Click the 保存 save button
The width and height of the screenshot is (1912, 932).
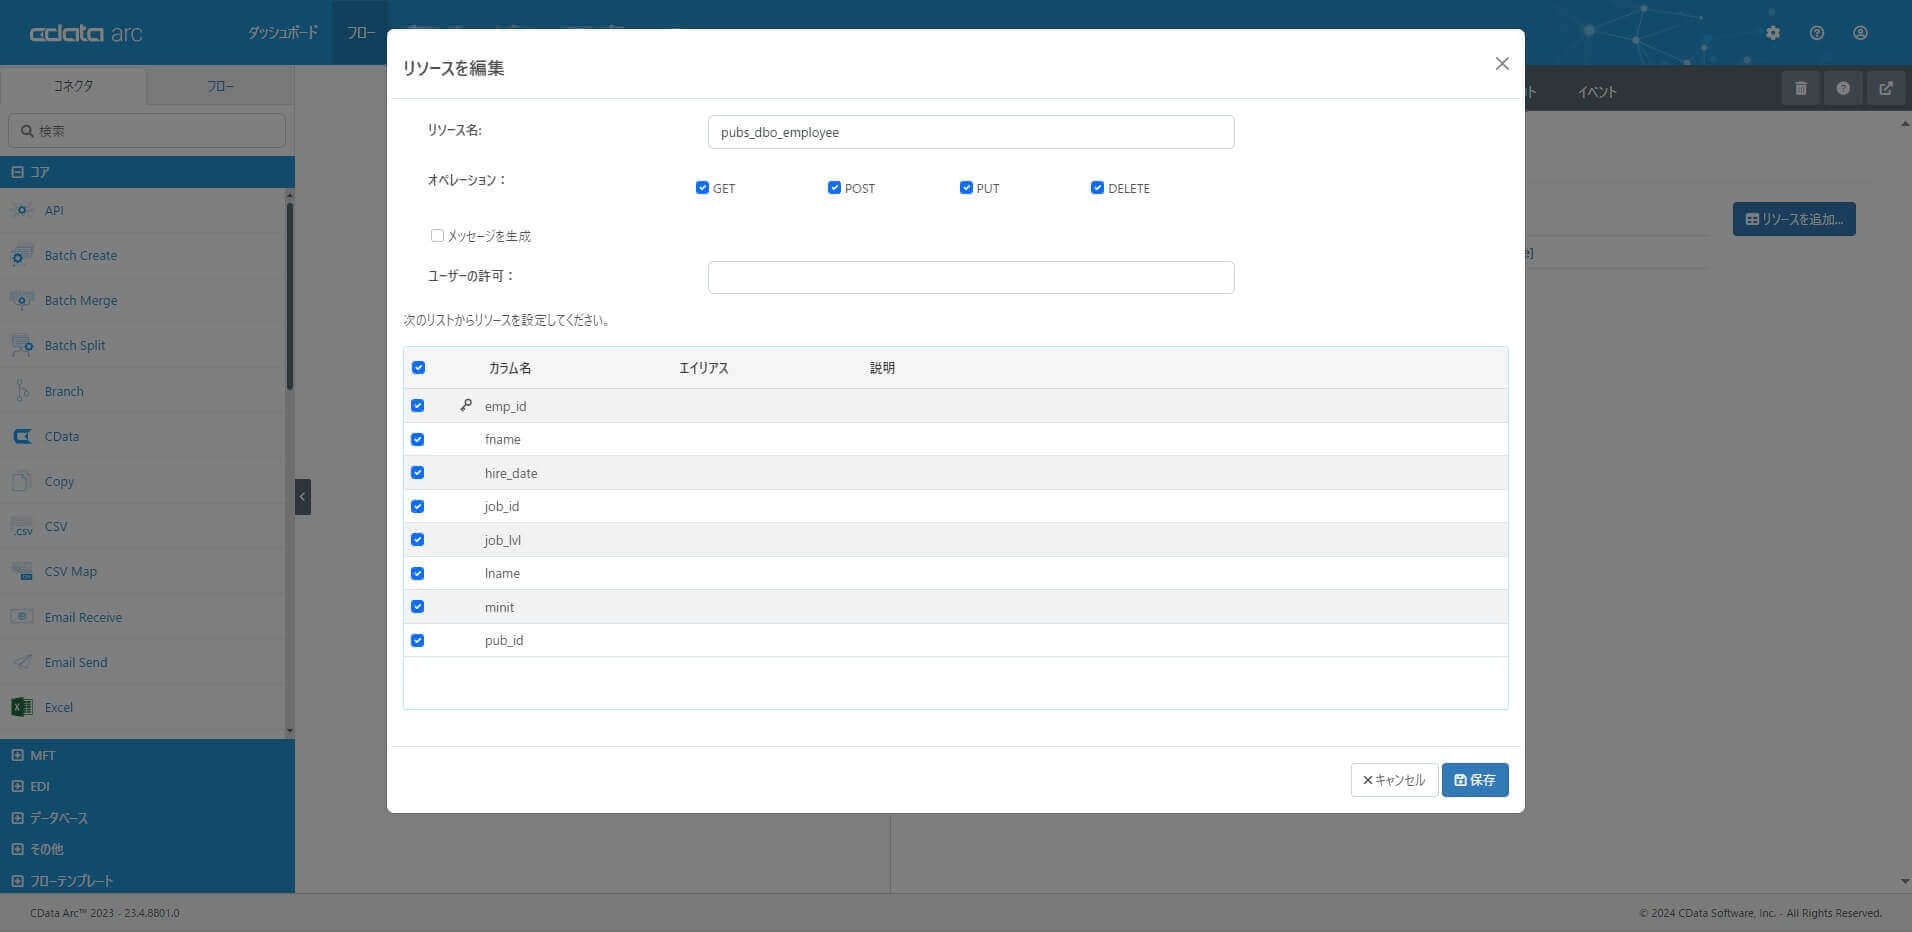1475,780
